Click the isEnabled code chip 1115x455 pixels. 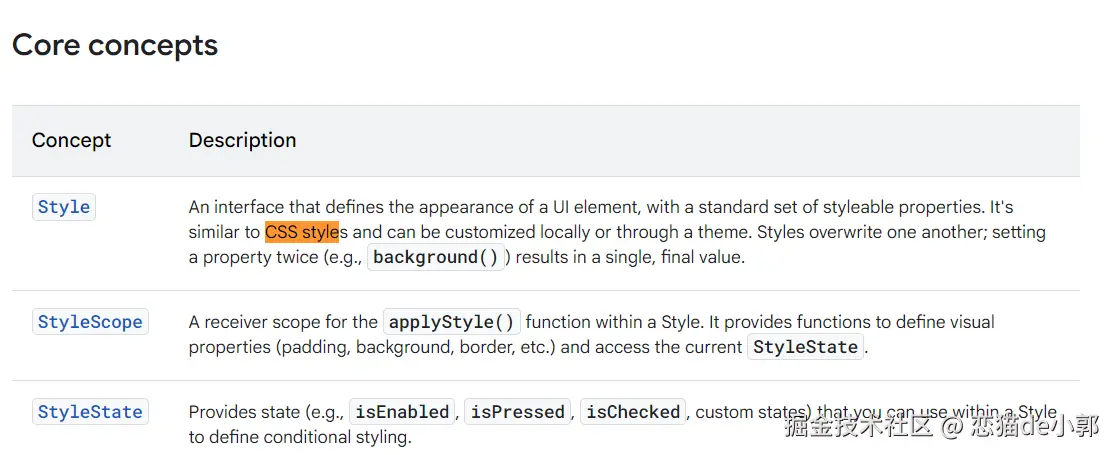pos(402,412)
